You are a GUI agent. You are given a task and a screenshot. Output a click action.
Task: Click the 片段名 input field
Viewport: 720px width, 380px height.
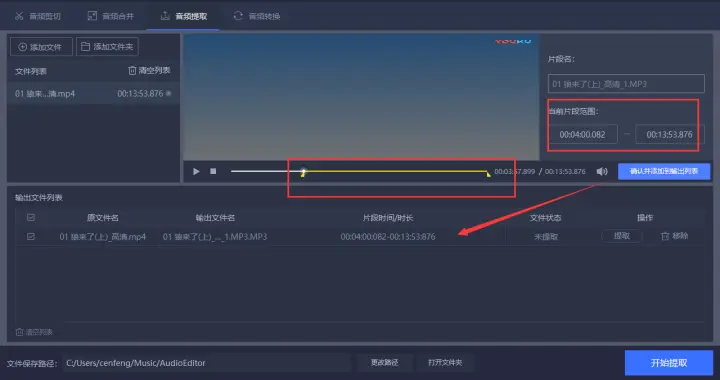tap(626, 84)
